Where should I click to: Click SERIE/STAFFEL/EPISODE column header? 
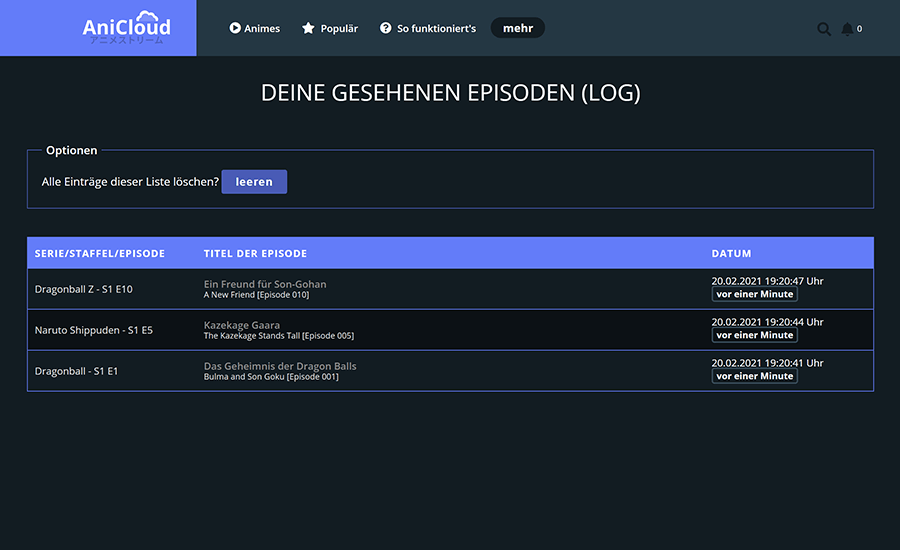100,253
